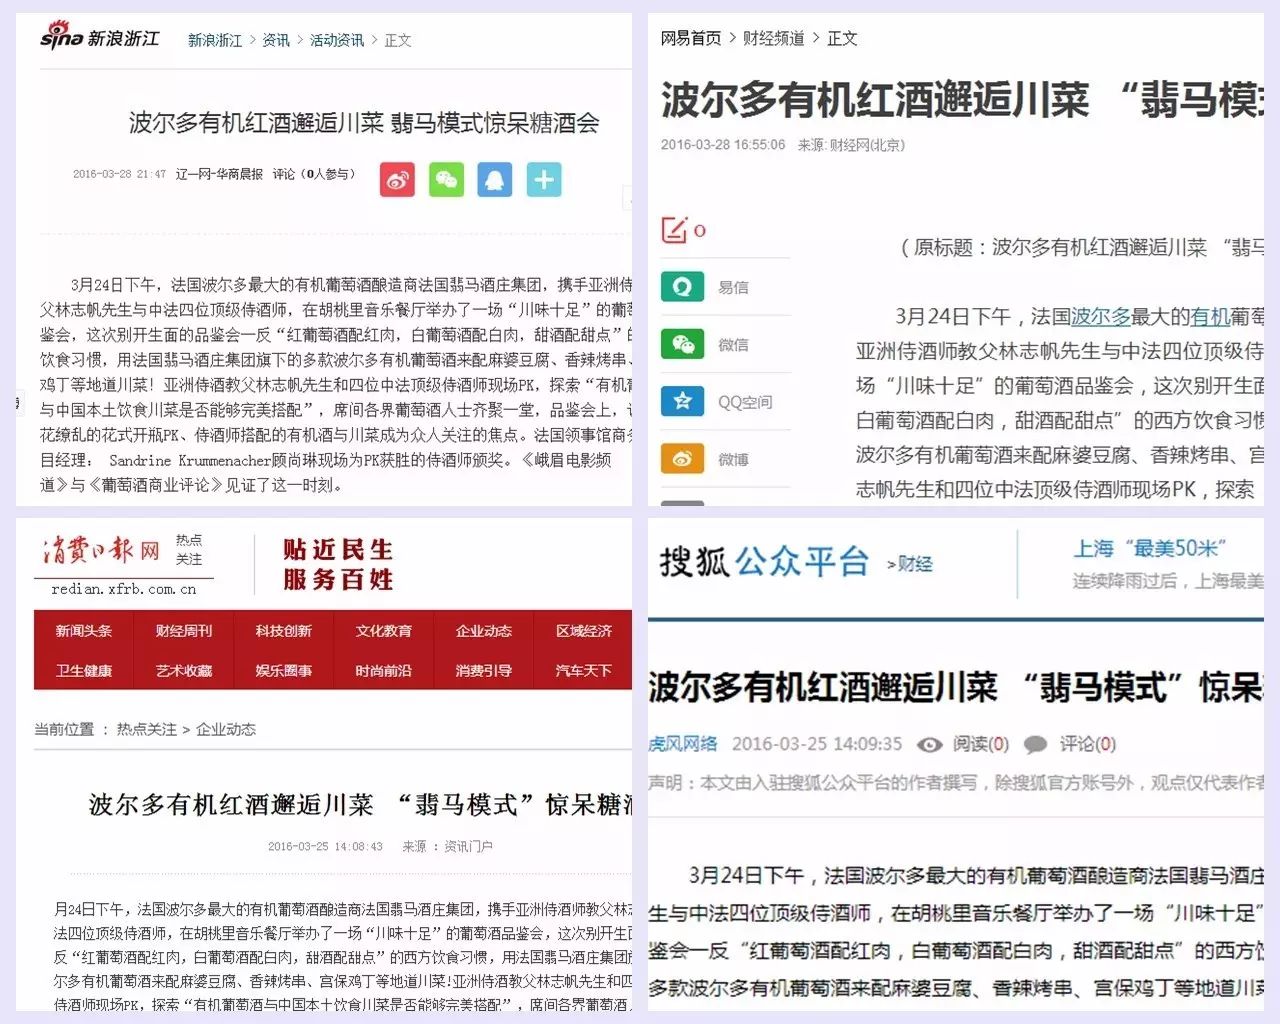Click the 辽一网-华商晨报 source label
Viewport: 1280px width, 1024px height.
219,174
